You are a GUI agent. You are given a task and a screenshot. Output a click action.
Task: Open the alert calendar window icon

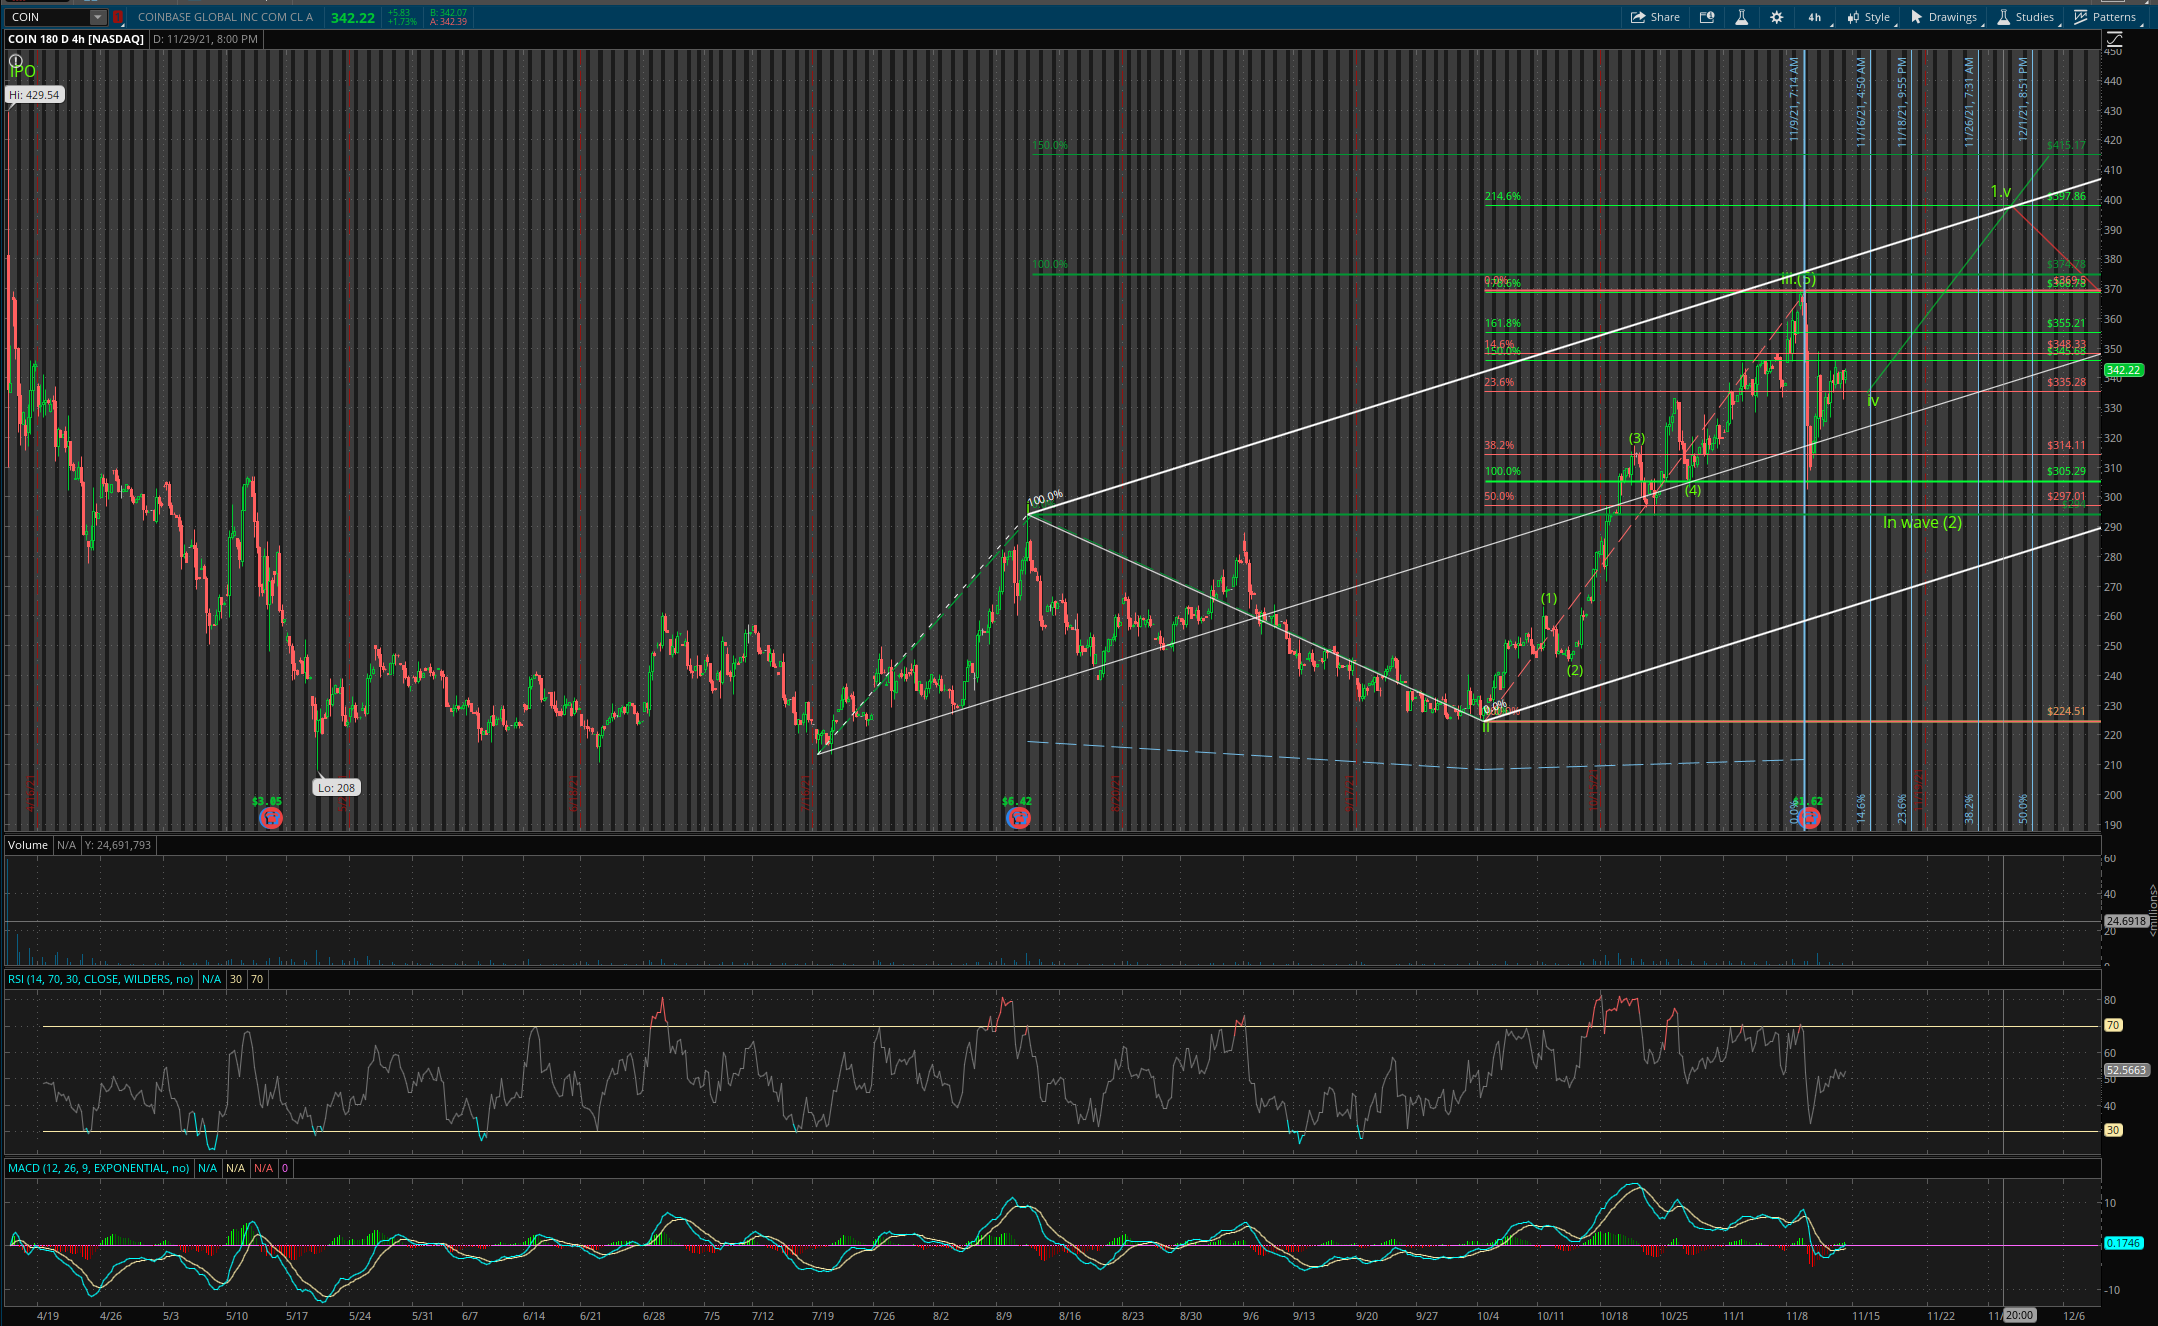1707,17
